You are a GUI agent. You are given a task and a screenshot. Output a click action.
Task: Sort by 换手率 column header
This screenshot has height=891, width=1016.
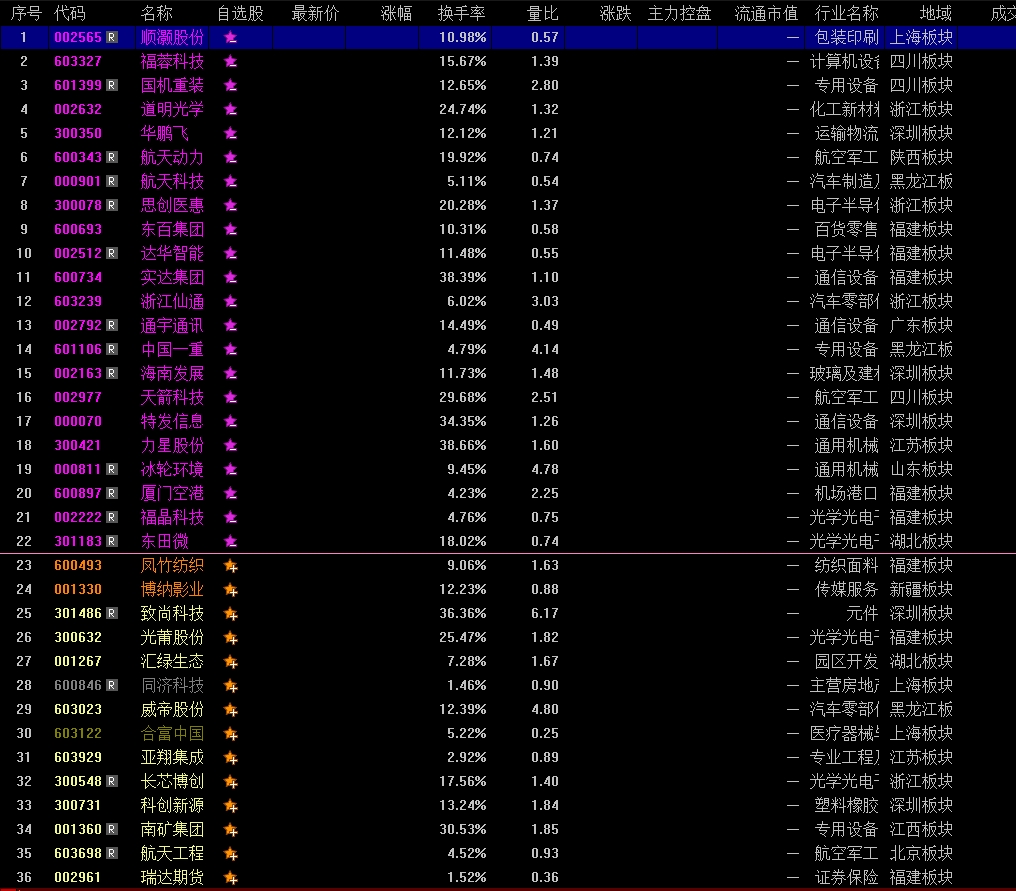point(461,13)
